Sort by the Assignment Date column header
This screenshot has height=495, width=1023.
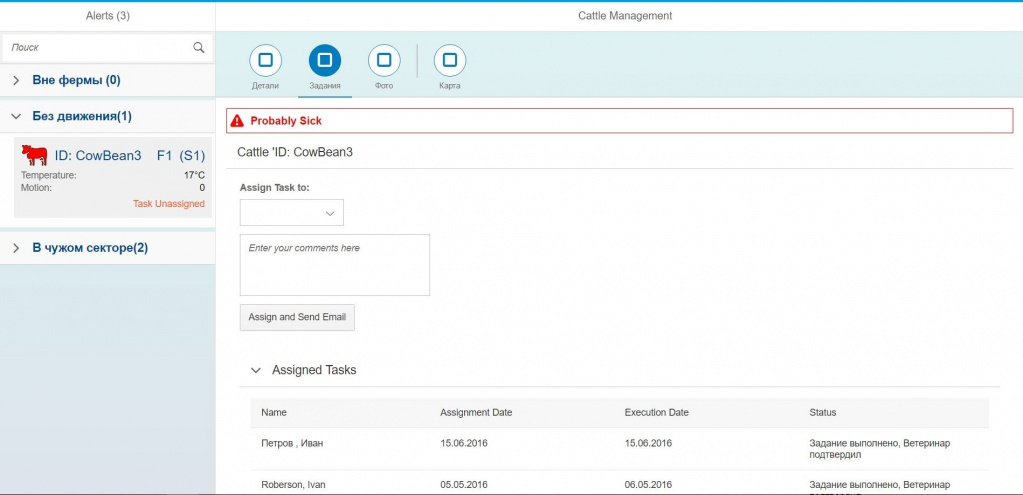476,412
